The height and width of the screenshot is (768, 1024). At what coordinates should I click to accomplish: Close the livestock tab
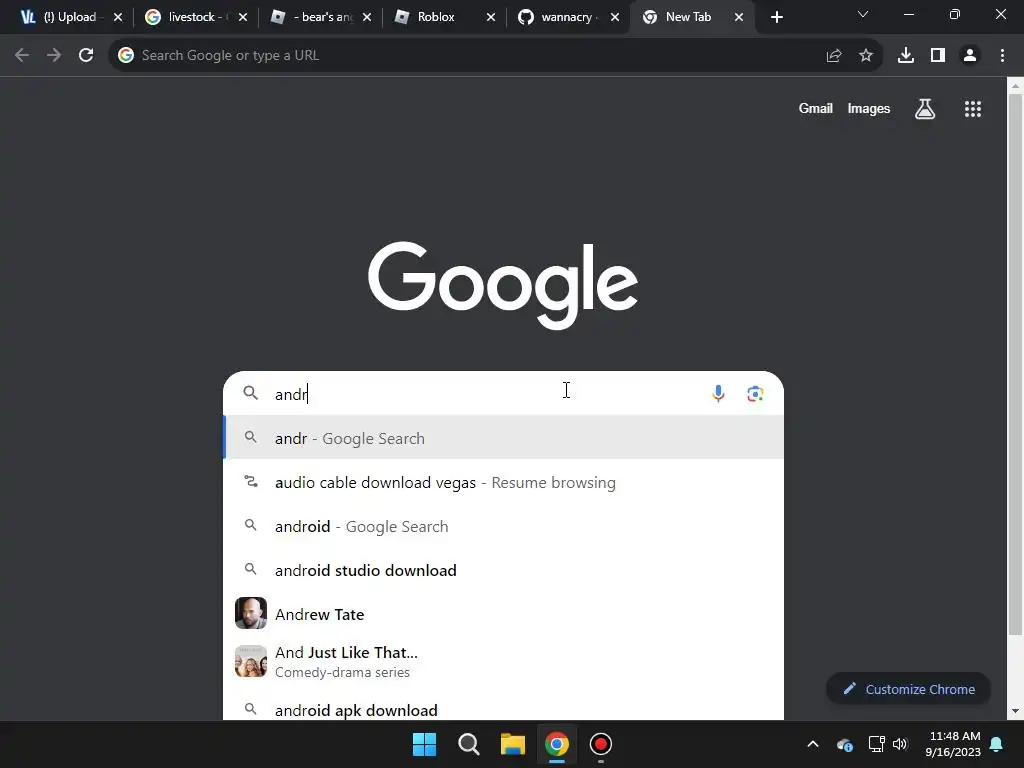[x=242, y=18]
